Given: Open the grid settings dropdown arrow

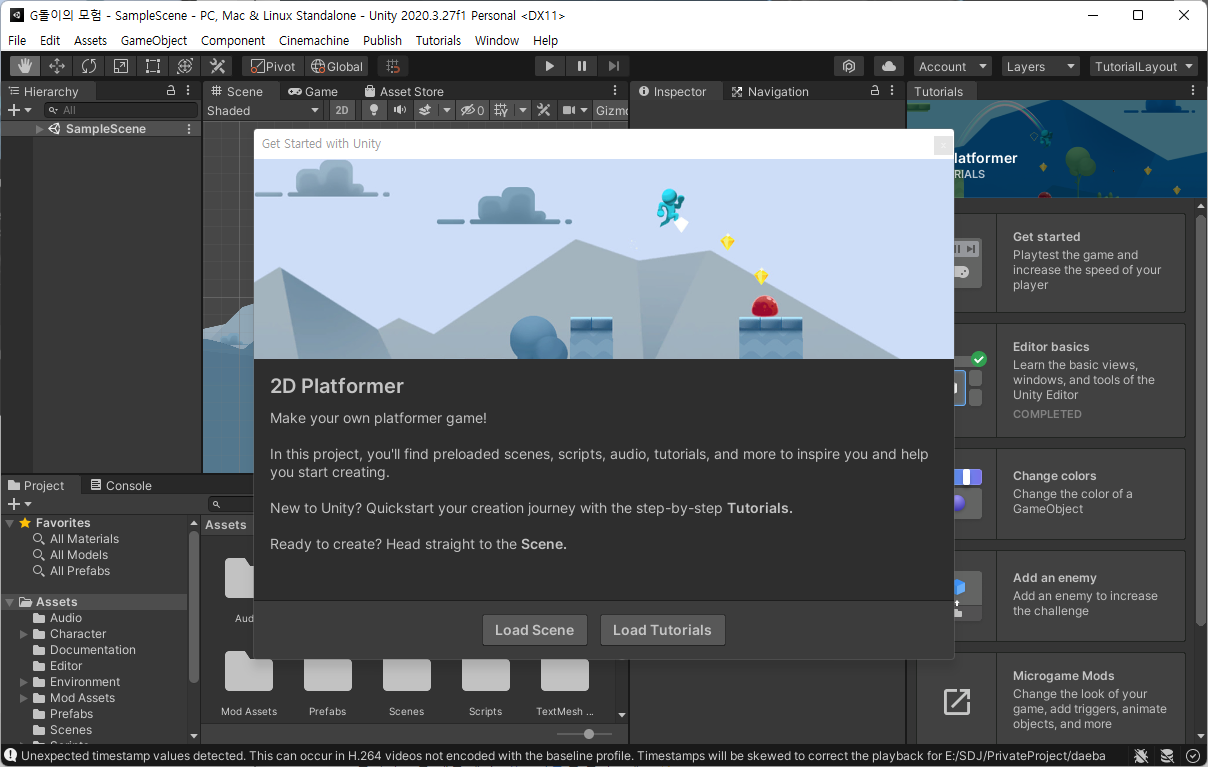Looking at the screenshot, I should tap(522, 110).
